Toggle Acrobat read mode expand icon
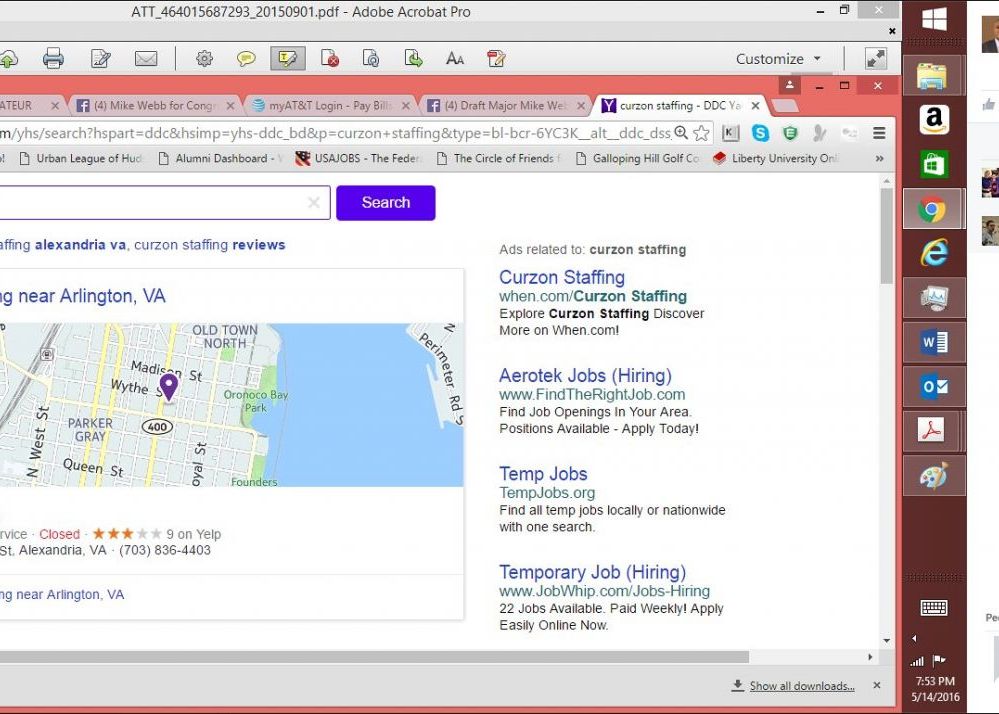999x714 pixels. click(x=876, y=59)
